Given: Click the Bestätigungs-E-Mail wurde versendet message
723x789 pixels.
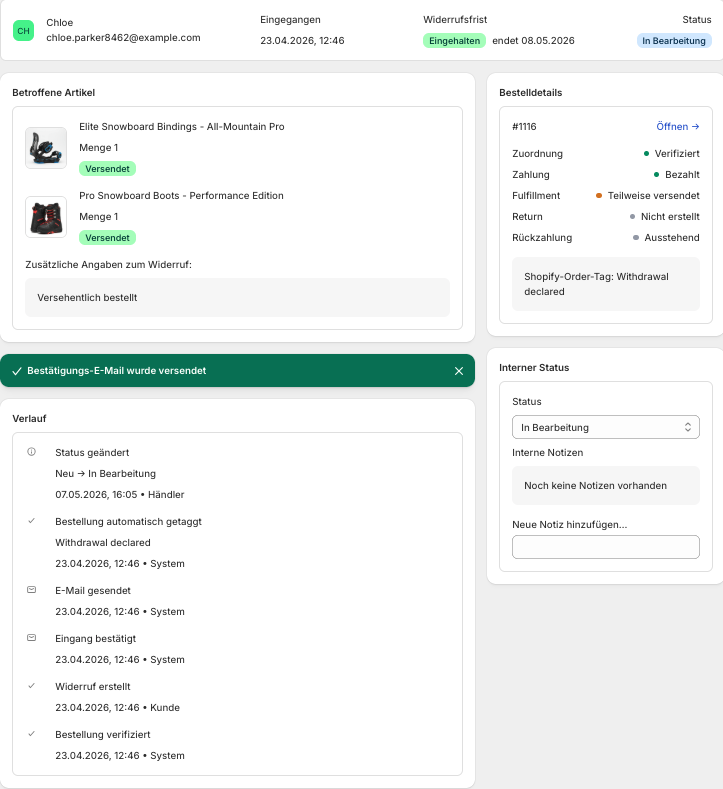Looking at the screenshot, I should pyautogui.click(x=117, y=371).
